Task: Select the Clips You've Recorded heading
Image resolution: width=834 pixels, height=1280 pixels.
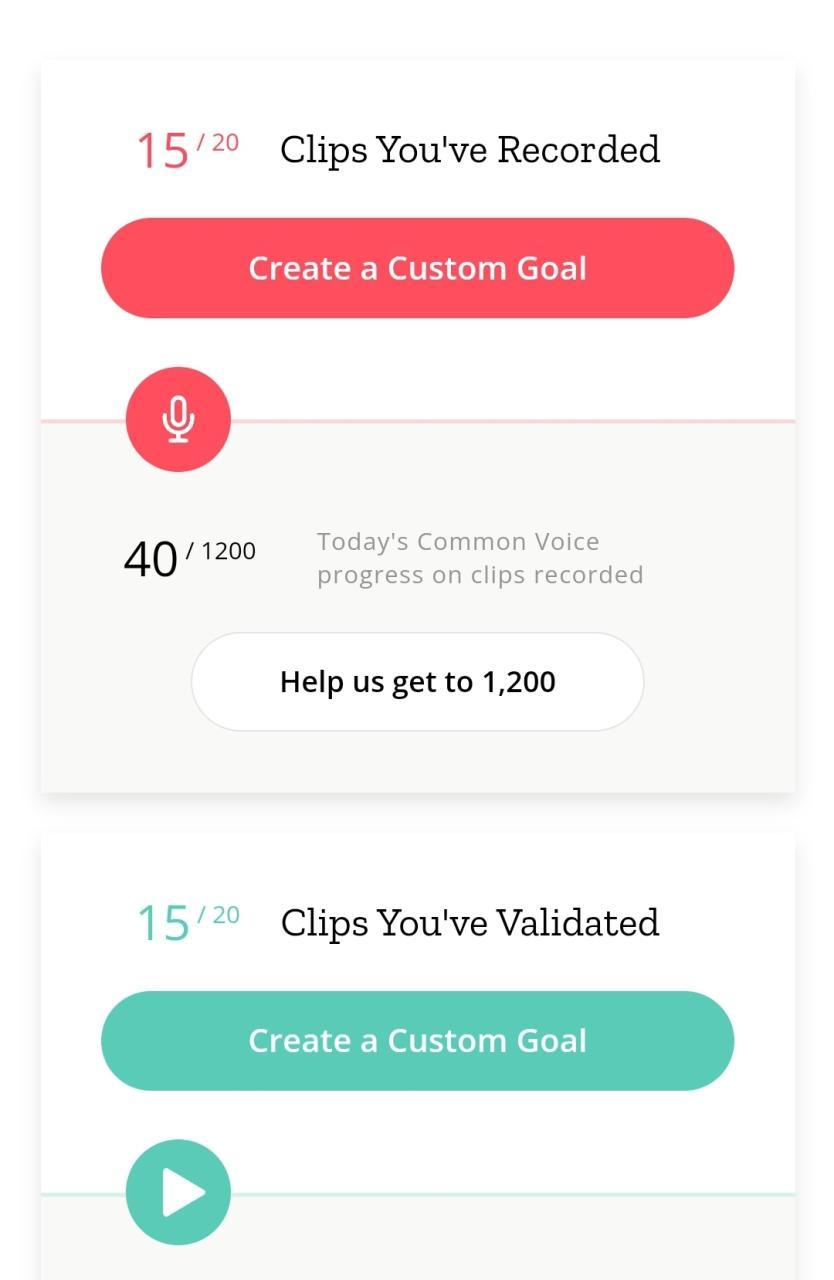Action: [x=469, y=150]
